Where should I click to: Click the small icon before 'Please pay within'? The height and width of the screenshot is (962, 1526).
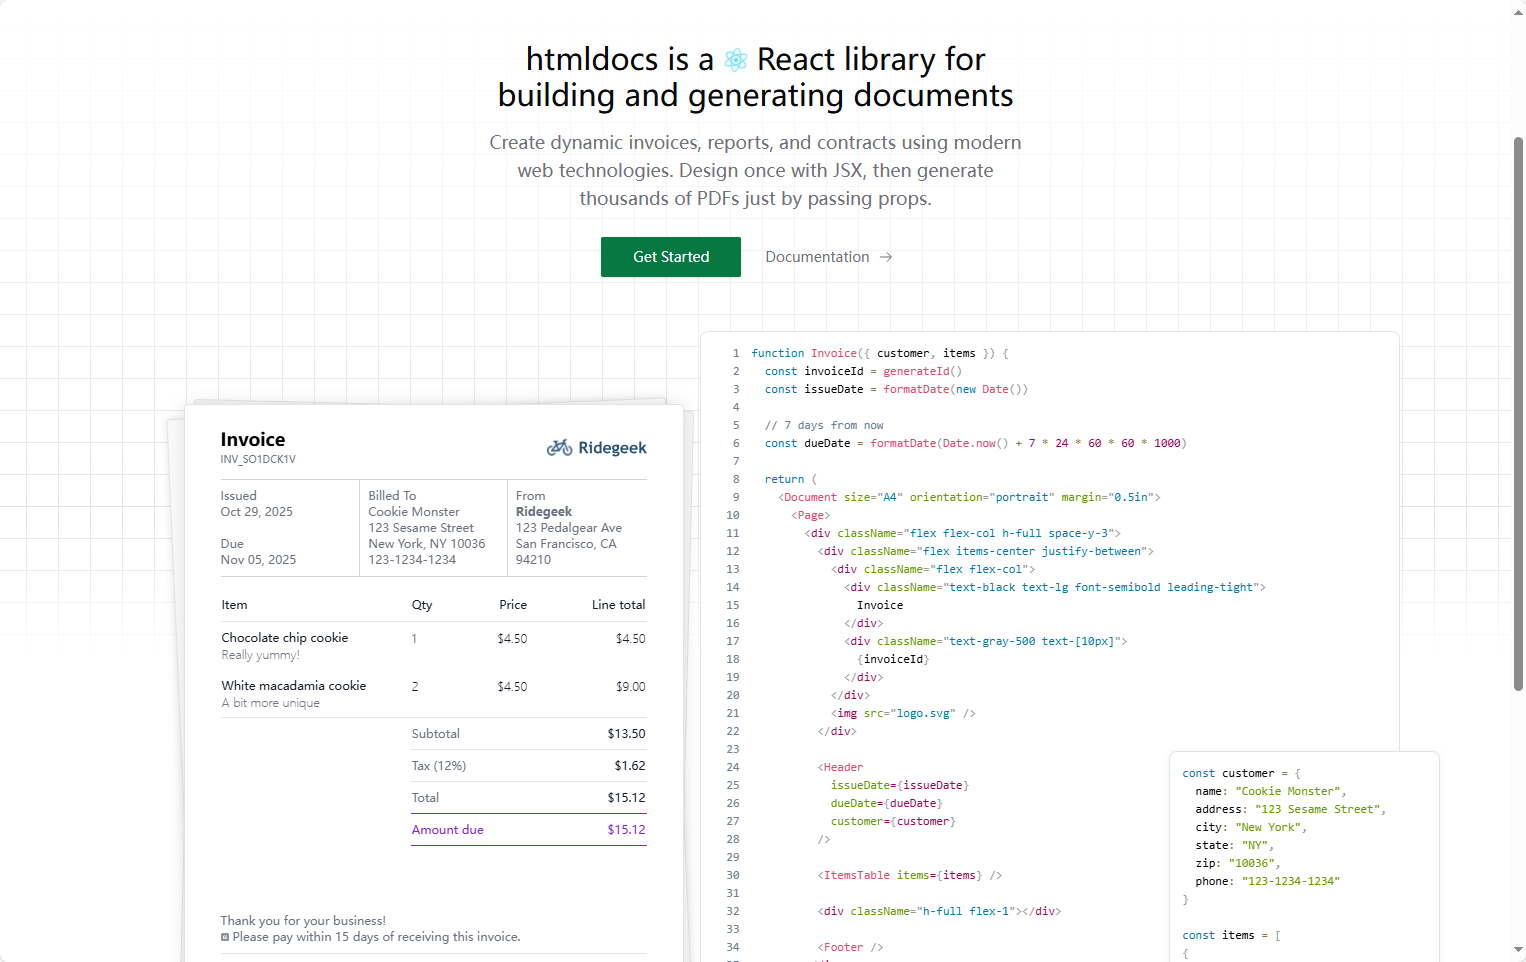tap(225, 938)
